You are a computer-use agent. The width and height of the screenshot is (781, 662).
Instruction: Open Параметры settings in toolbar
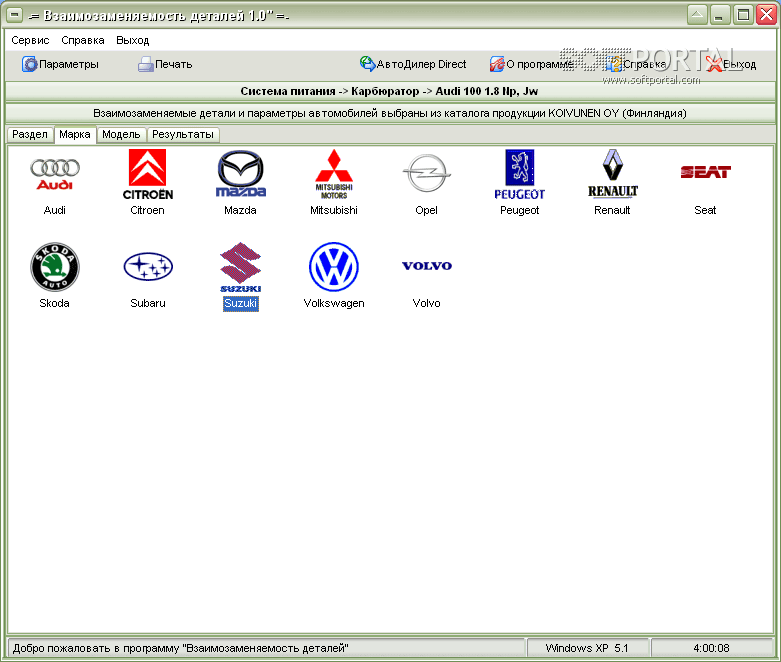60,64
